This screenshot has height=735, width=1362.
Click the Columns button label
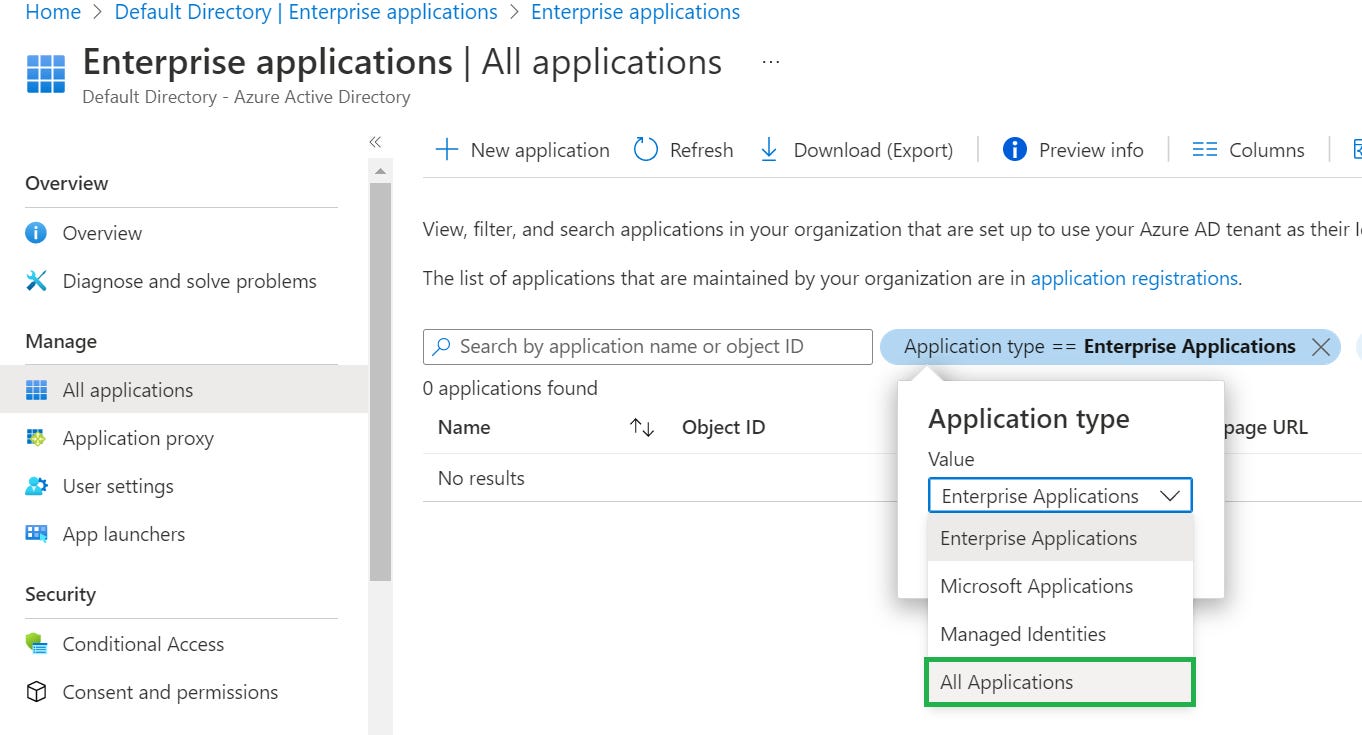point(1266,150)
